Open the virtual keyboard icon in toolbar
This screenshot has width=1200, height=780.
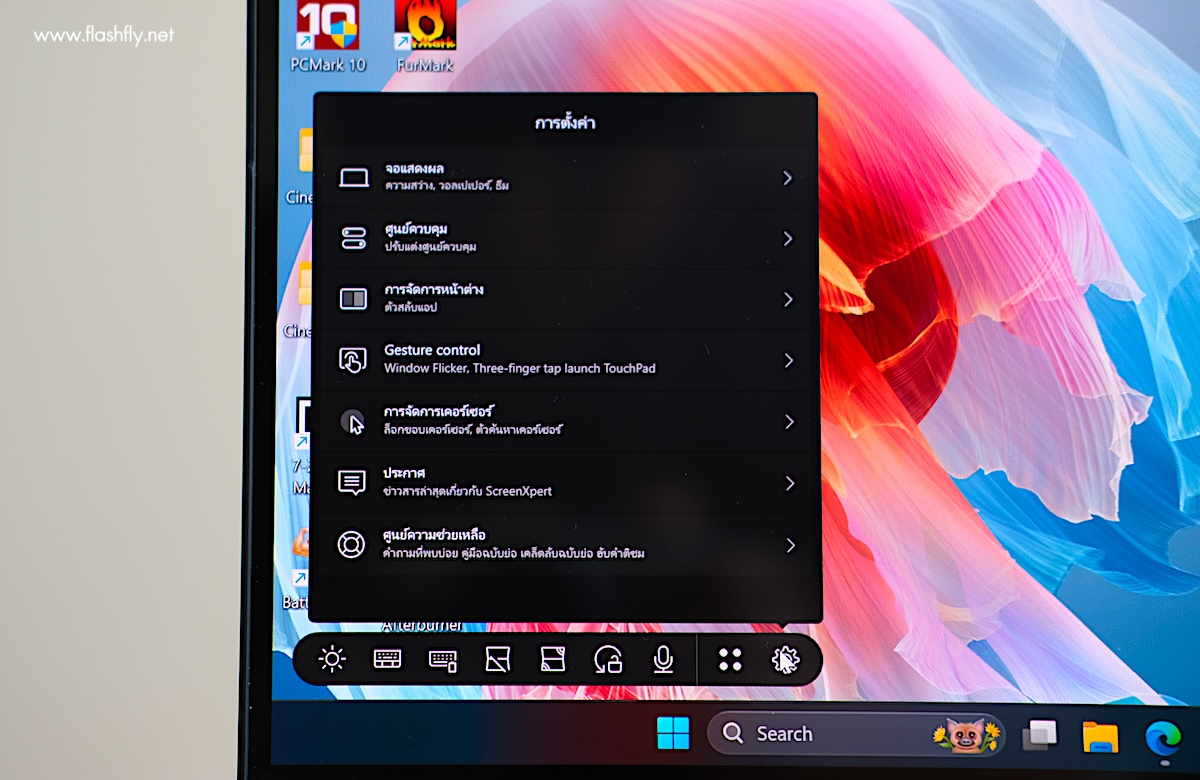click(x=387, y=659)
